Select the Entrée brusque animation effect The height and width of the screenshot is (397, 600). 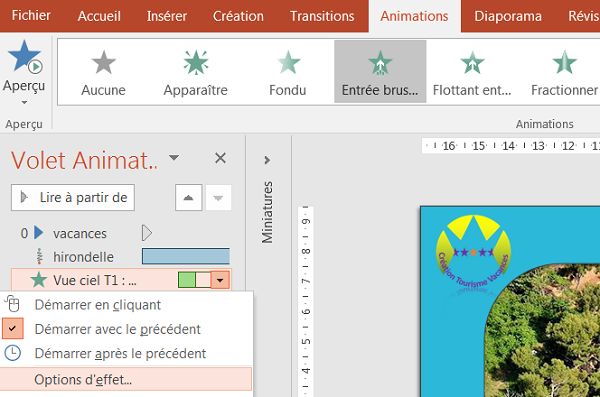click(380, 72)
